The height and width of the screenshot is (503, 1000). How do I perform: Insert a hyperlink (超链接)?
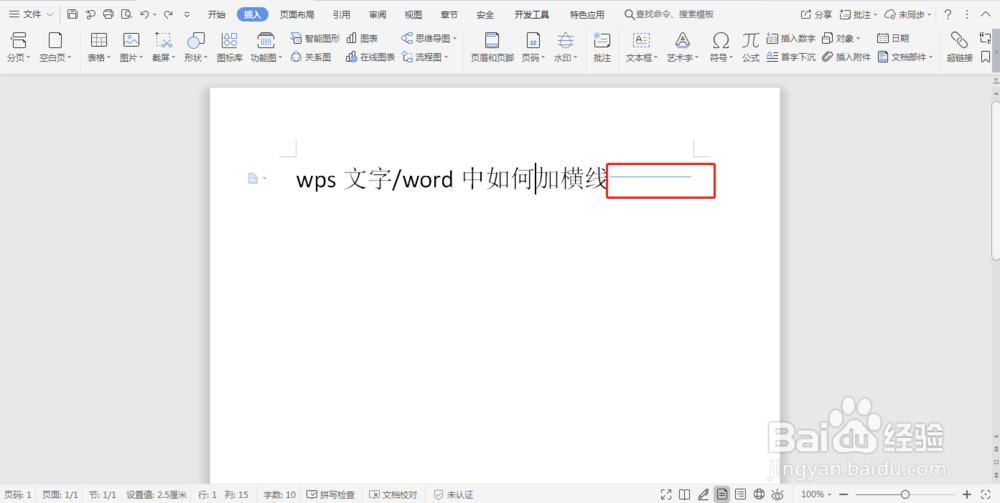tap(959, 48)
